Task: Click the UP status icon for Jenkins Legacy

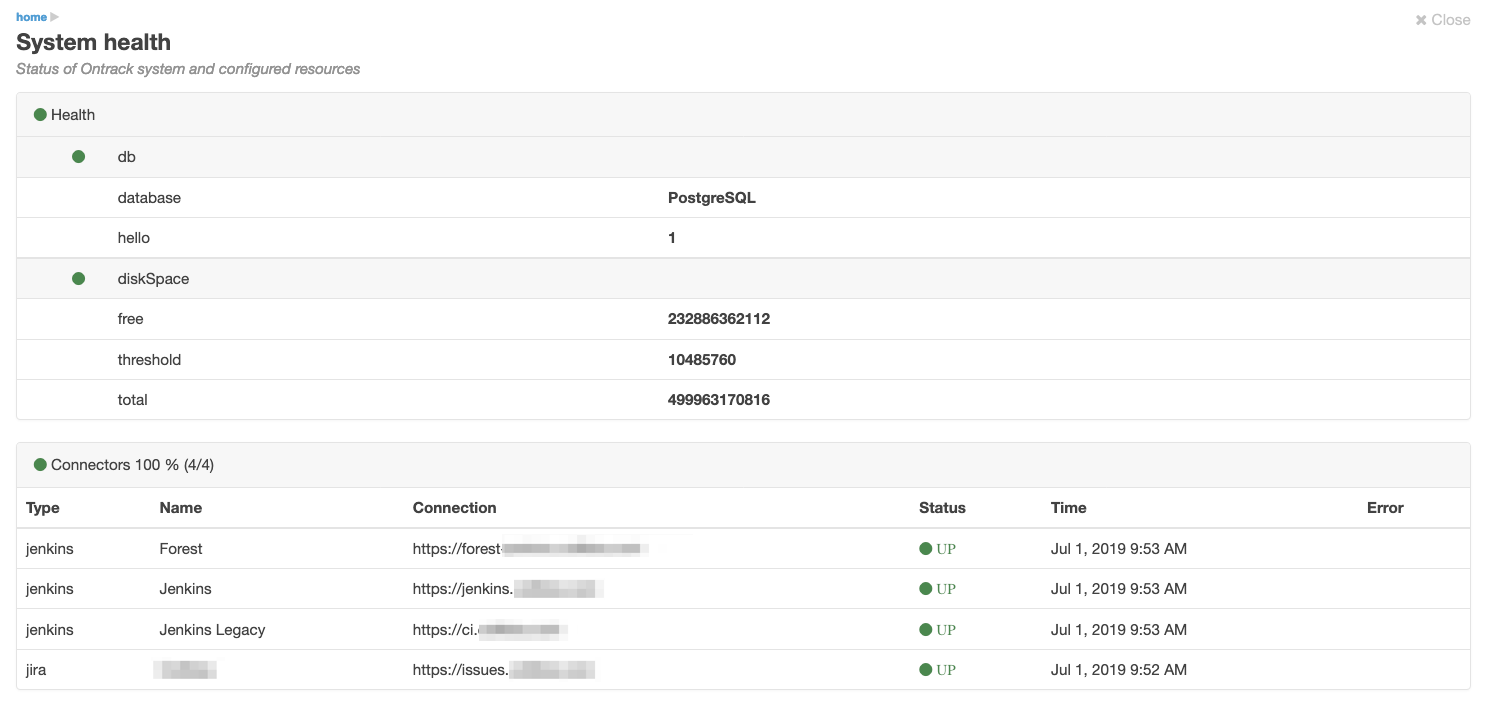Action: (926, 630)
